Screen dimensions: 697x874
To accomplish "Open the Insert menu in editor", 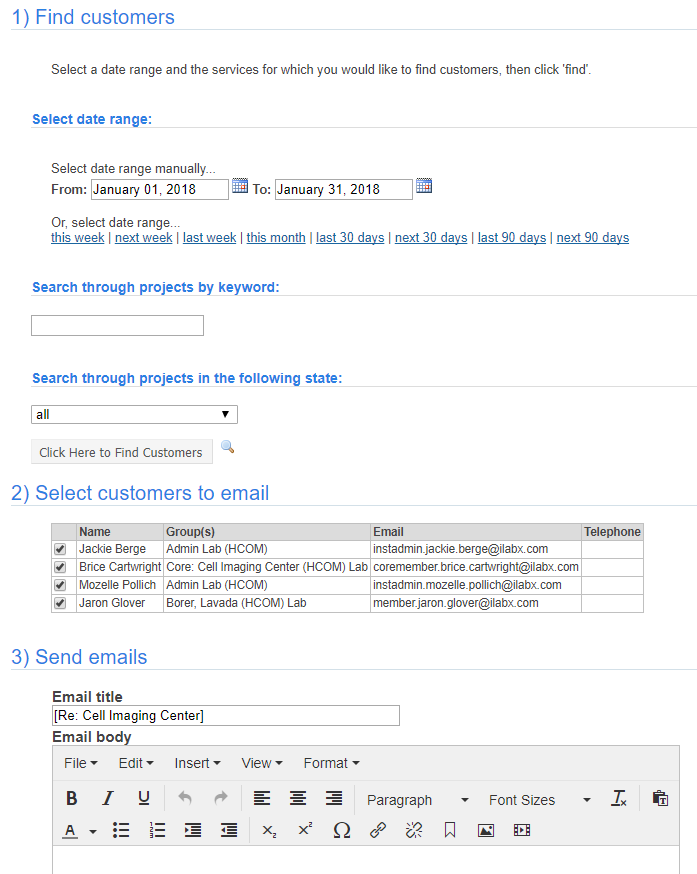I will coord(197,763).
